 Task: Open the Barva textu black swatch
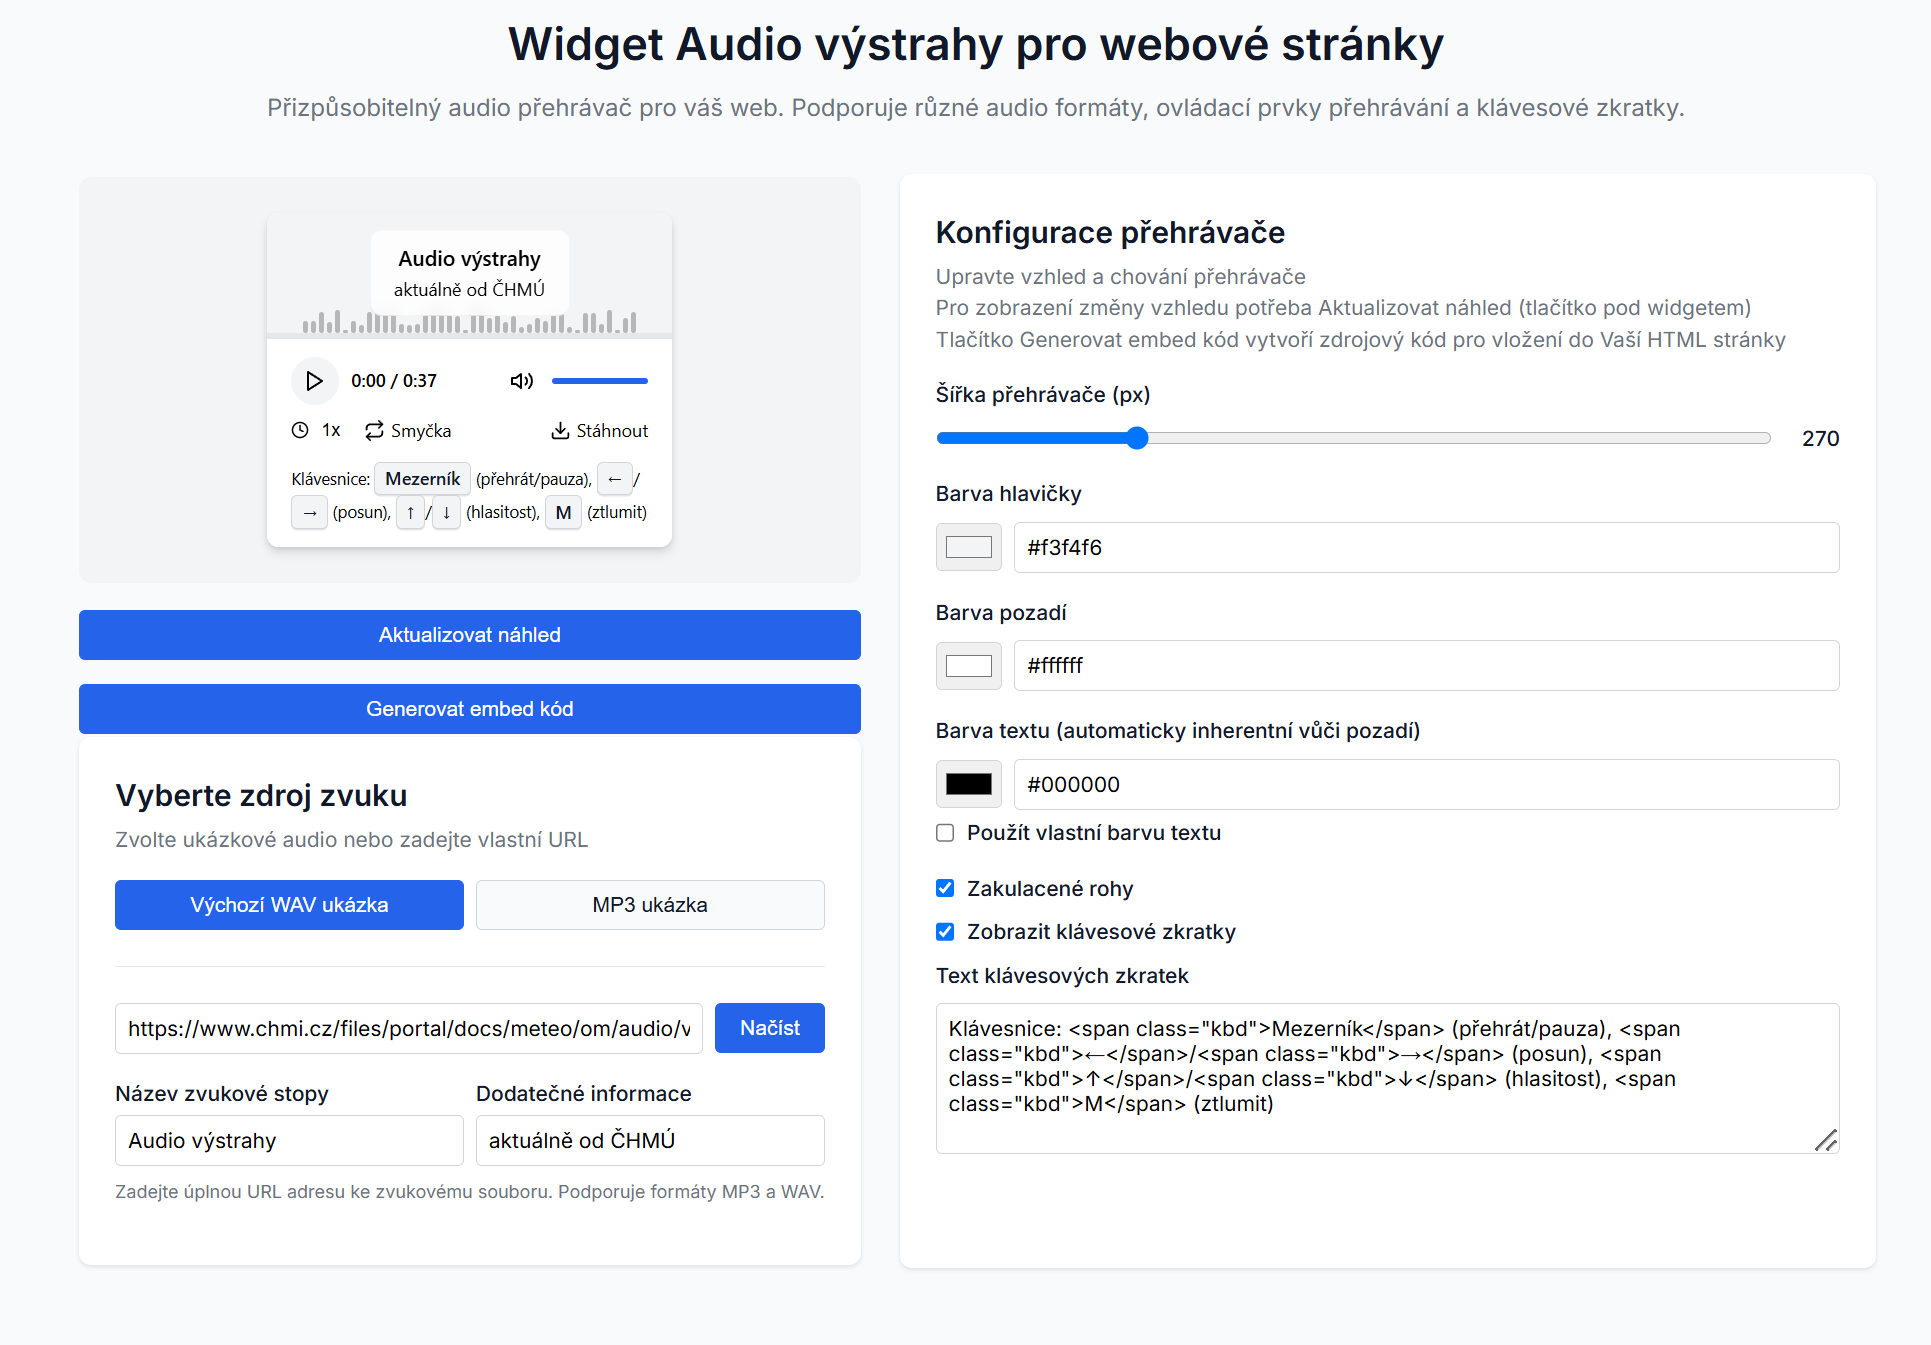(968, 785)
